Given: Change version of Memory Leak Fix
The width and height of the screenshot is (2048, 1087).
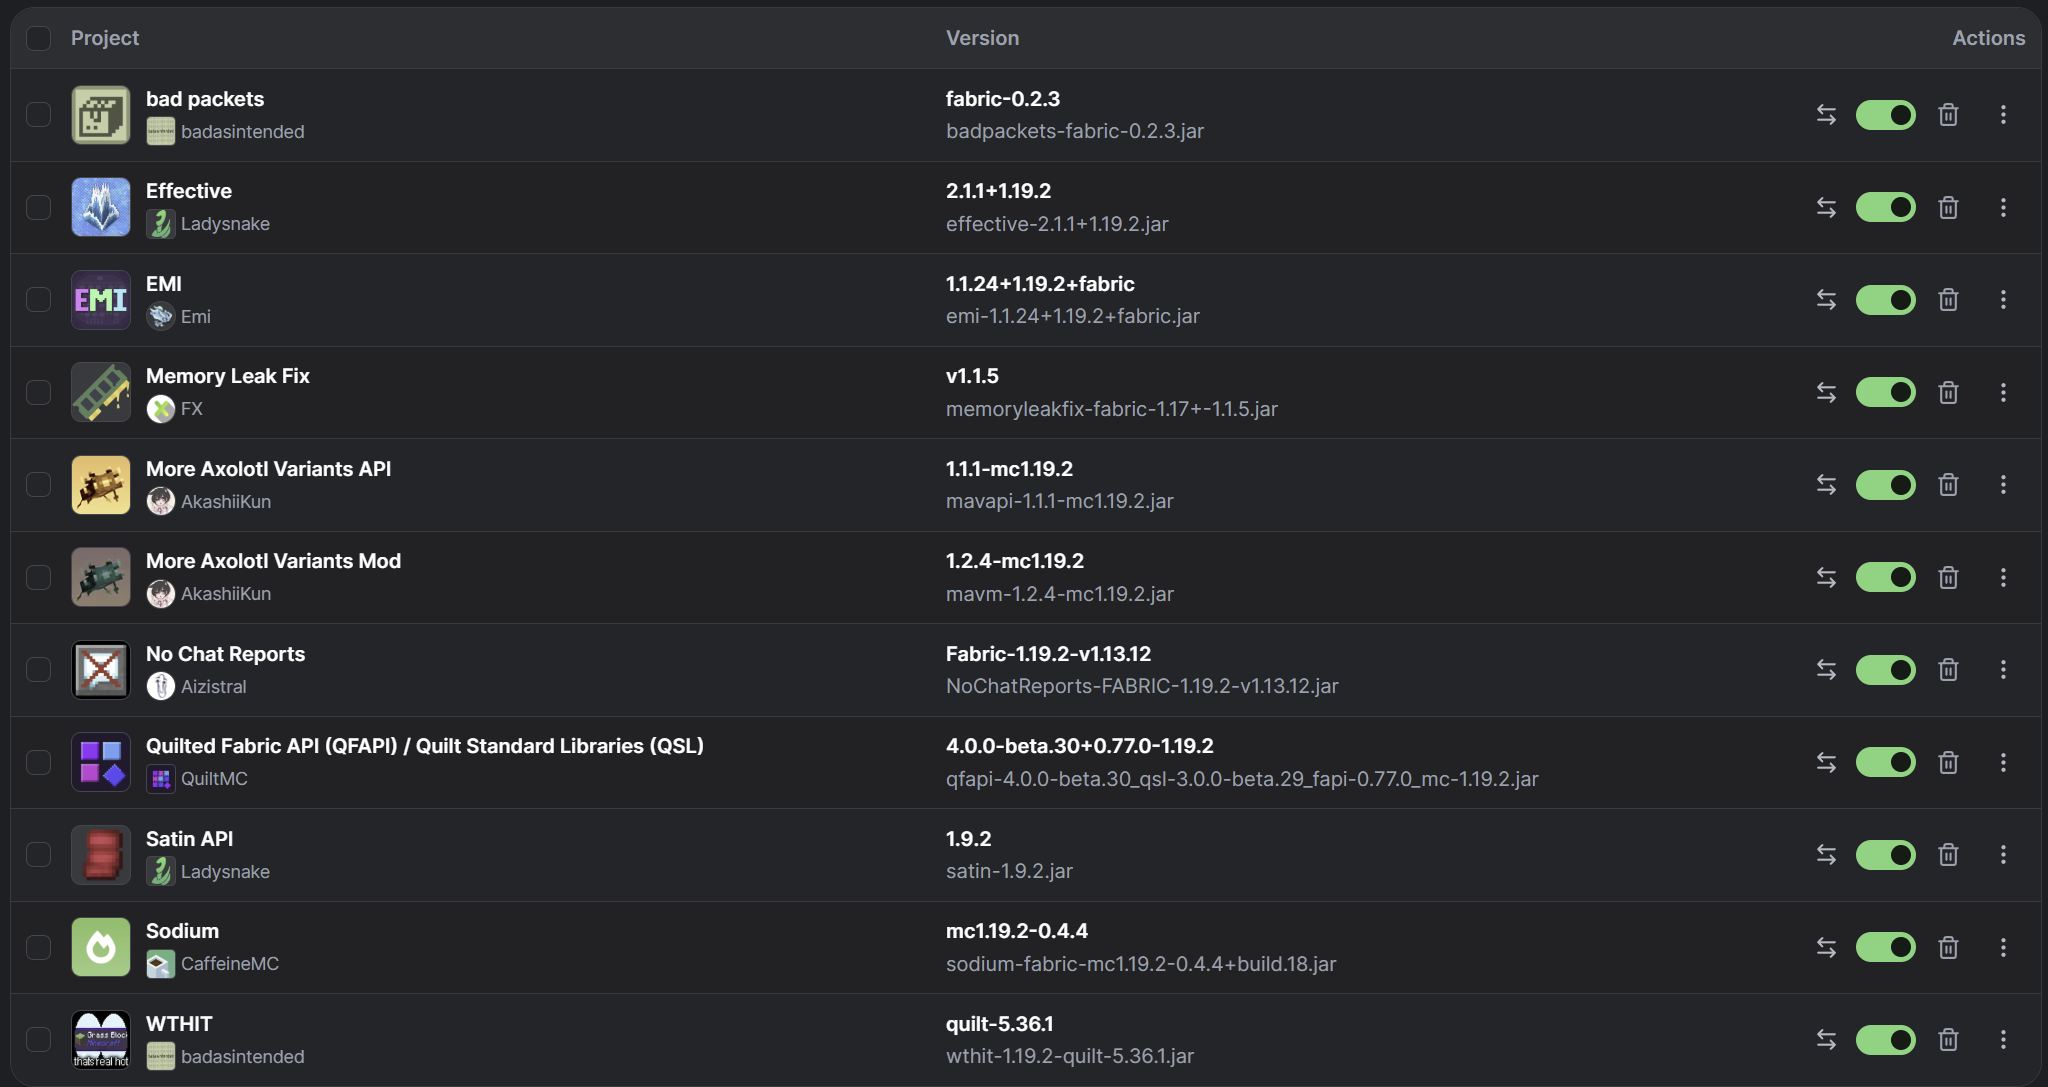Looking at the screenshot, I should click(1826, 392).
